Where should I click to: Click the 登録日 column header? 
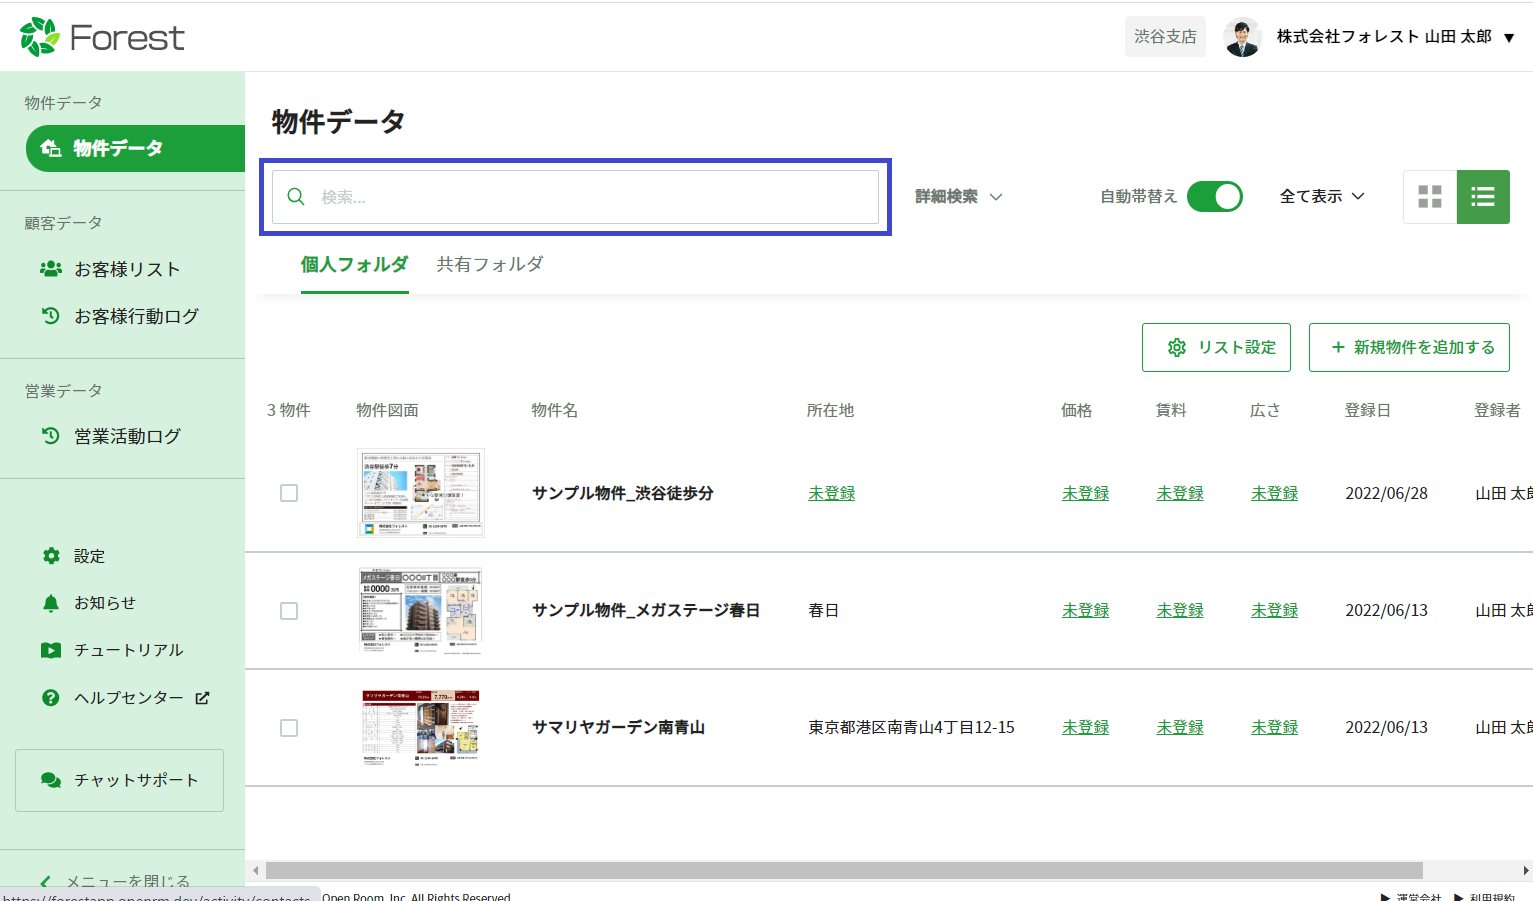[x=1368, y=410]
